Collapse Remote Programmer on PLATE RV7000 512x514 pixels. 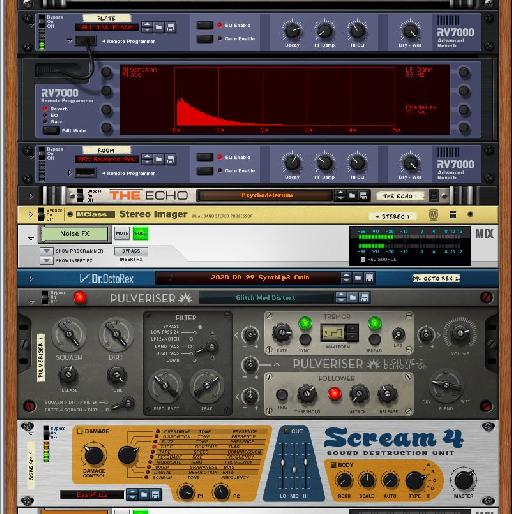[69, 41]
